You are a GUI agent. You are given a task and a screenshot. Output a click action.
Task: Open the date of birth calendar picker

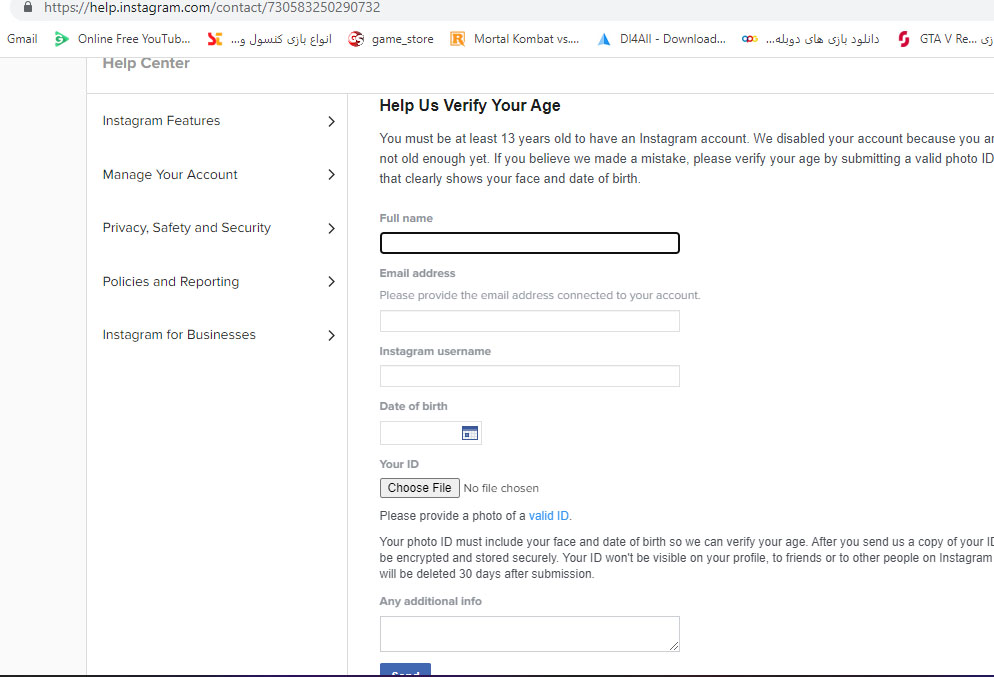tap(470, 433)
